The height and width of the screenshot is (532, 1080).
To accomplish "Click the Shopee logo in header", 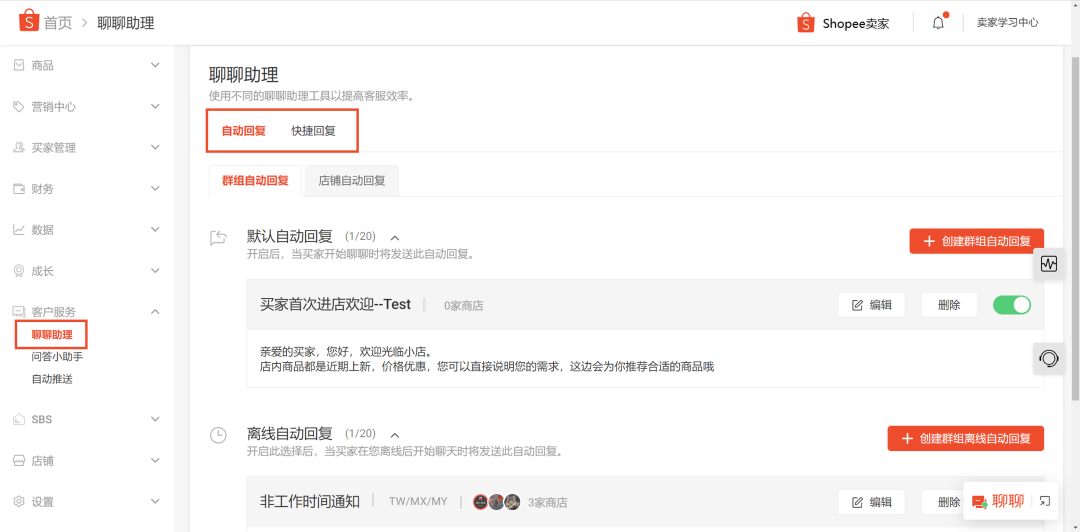I will pyautogui.click(x=28, y=21).
